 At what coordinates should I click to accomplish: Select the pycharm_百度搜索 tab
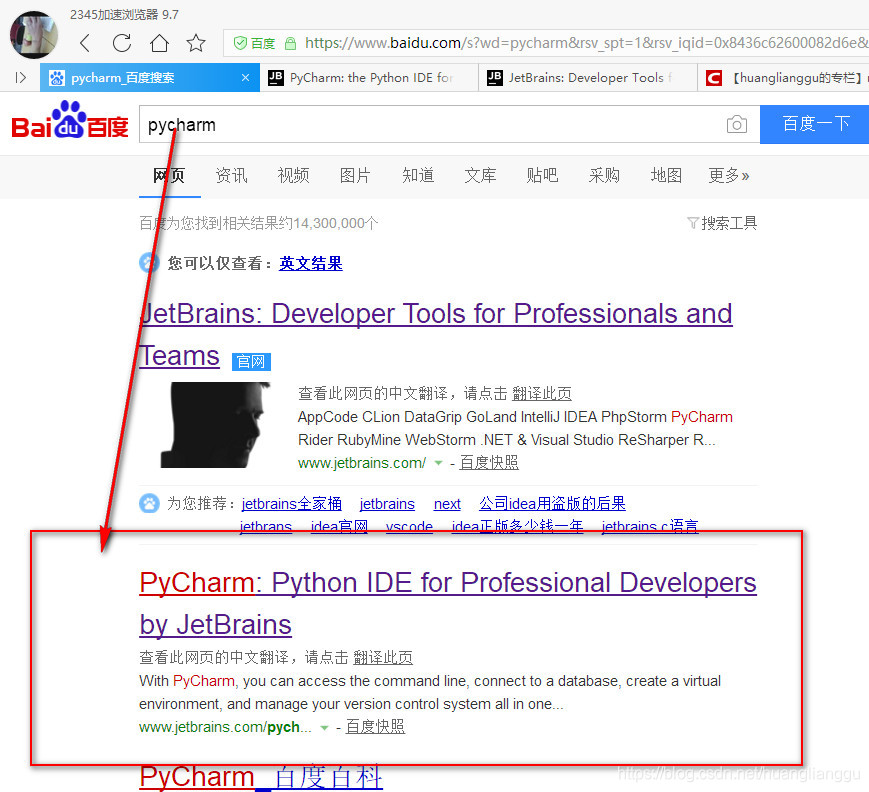(x=150, y=78)
